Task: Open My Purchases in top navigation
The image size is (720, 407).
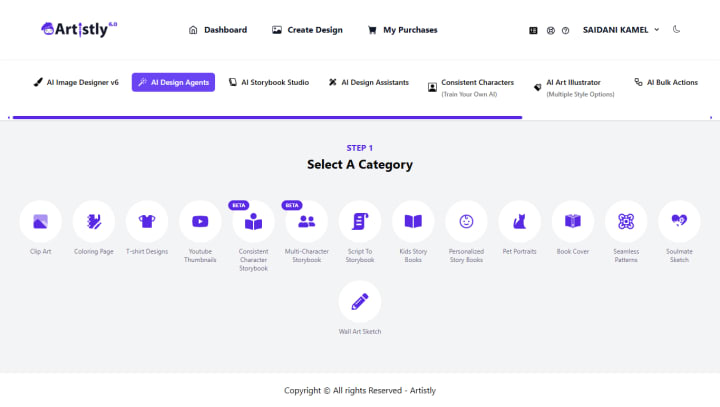Action: (x=403, y=30)
